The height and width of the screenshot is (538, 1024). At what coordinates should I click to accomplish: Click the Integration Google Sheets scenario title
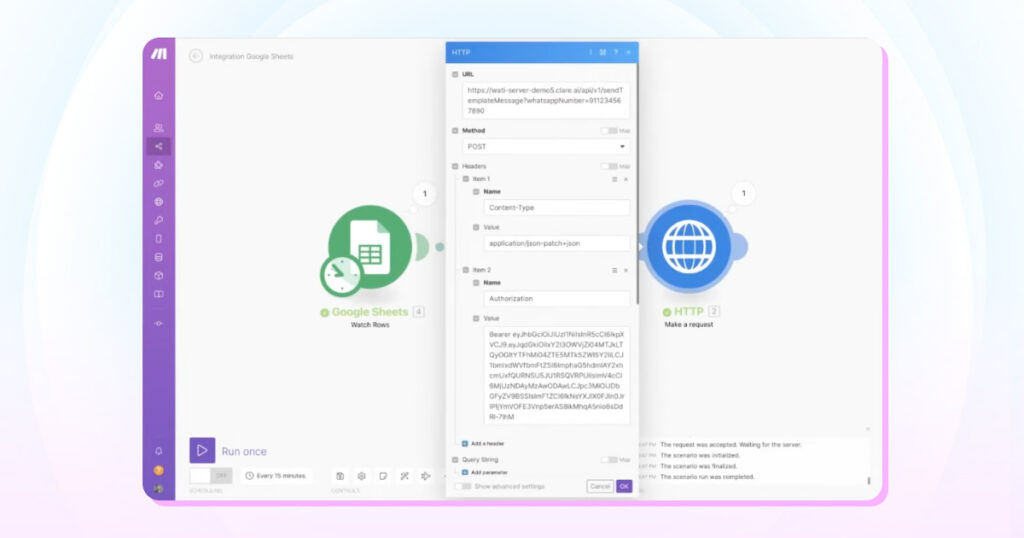251,57
